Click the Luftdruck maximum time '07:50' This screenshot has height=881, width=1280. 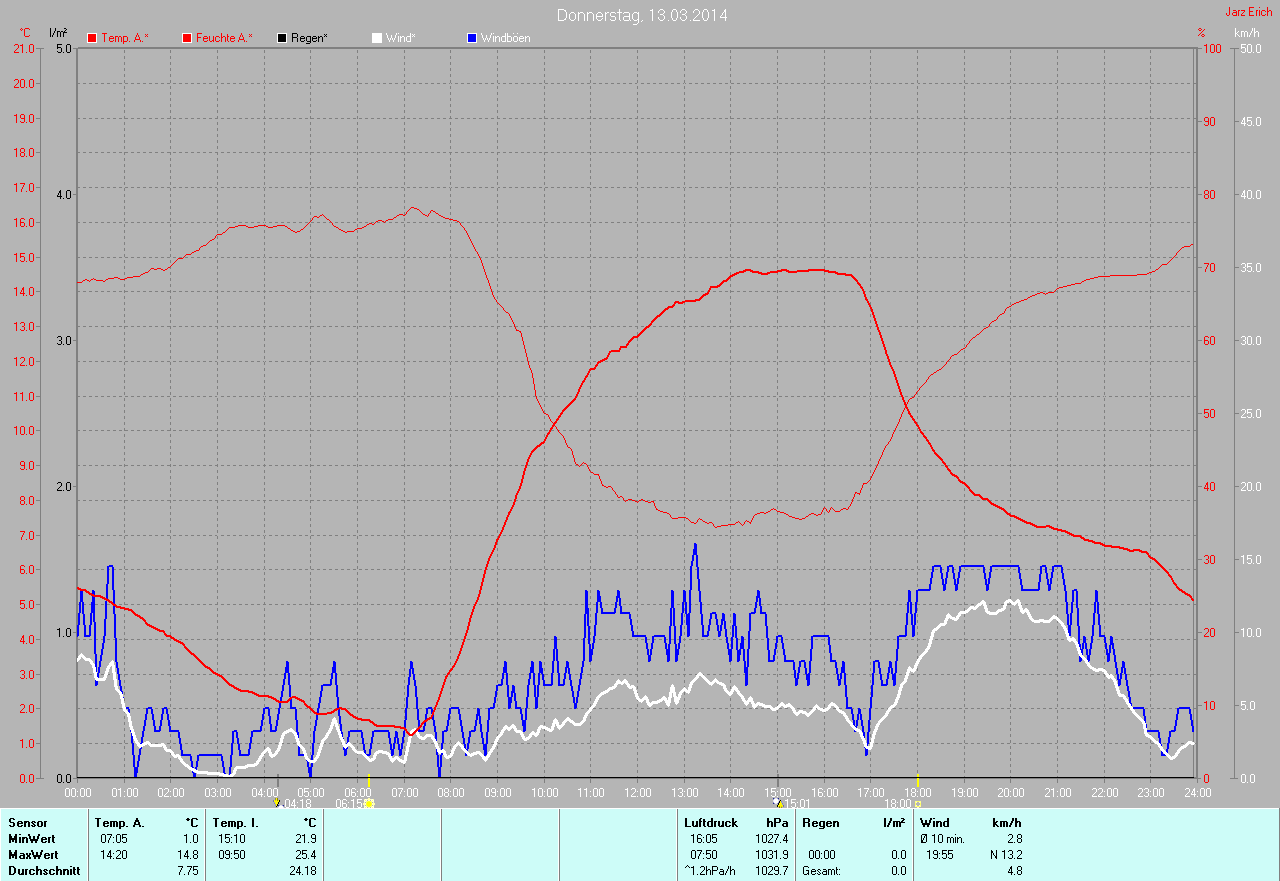704,855
